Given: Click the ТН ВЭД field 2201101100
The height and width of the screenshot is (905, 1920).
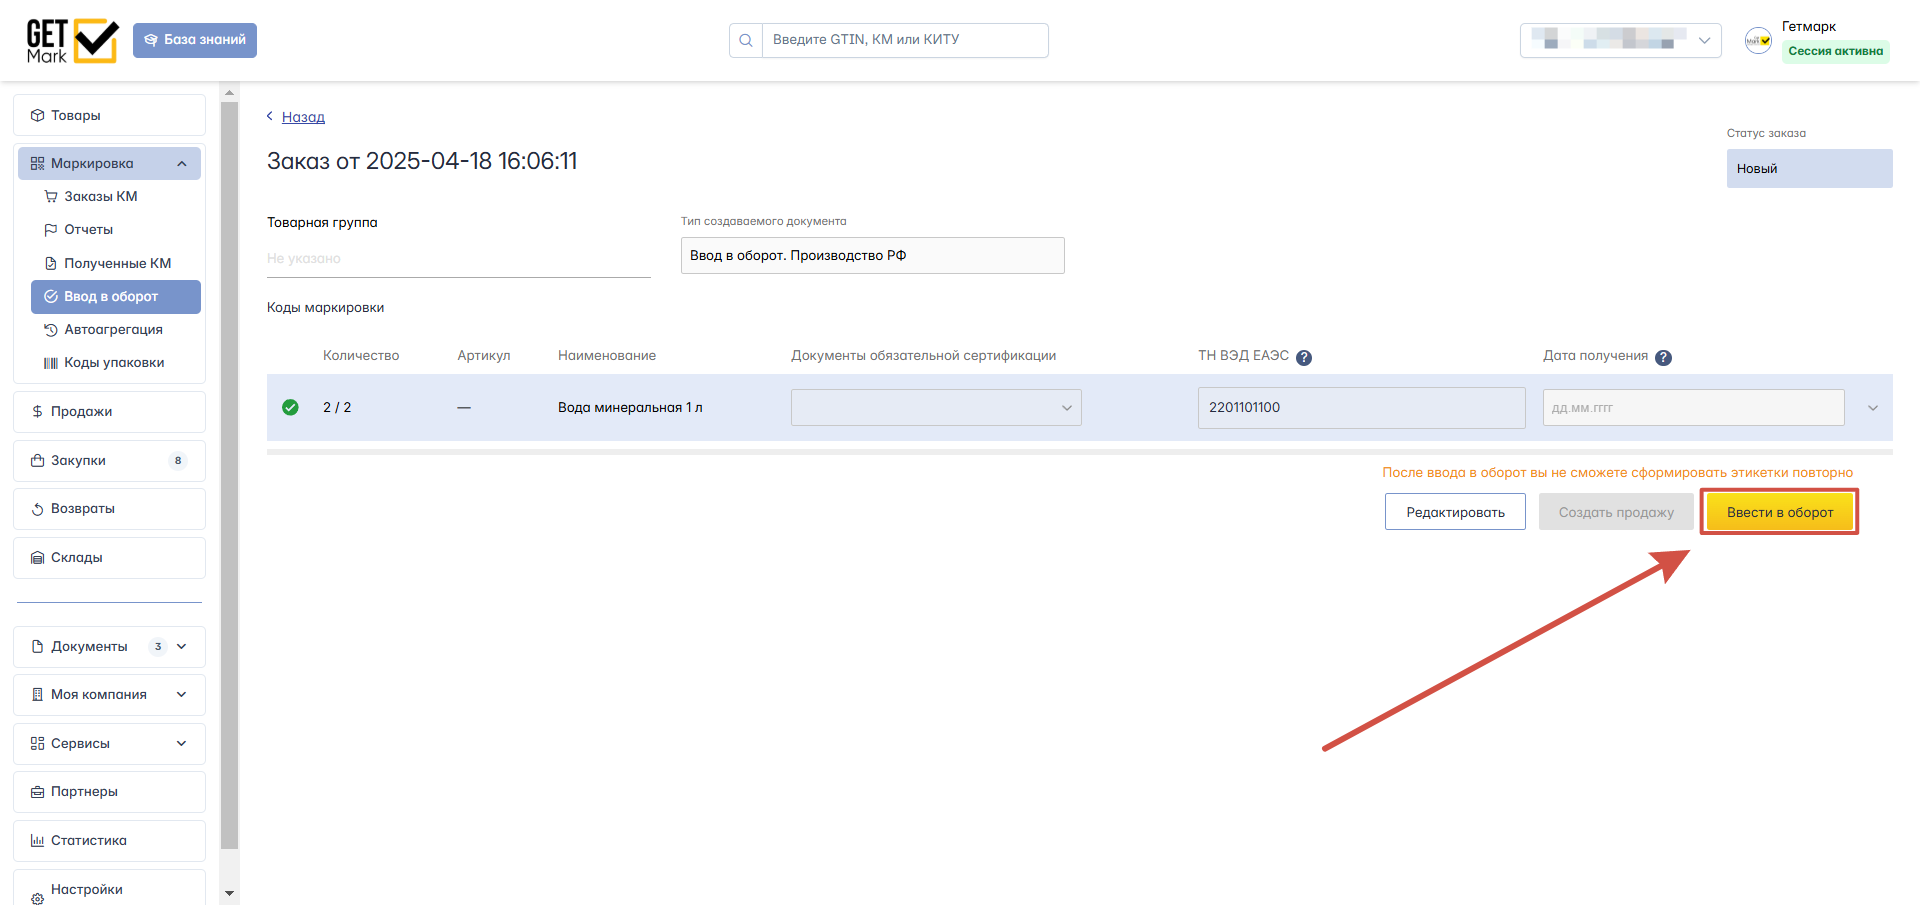Looking at the screenshot, I should click(1361, 408).
